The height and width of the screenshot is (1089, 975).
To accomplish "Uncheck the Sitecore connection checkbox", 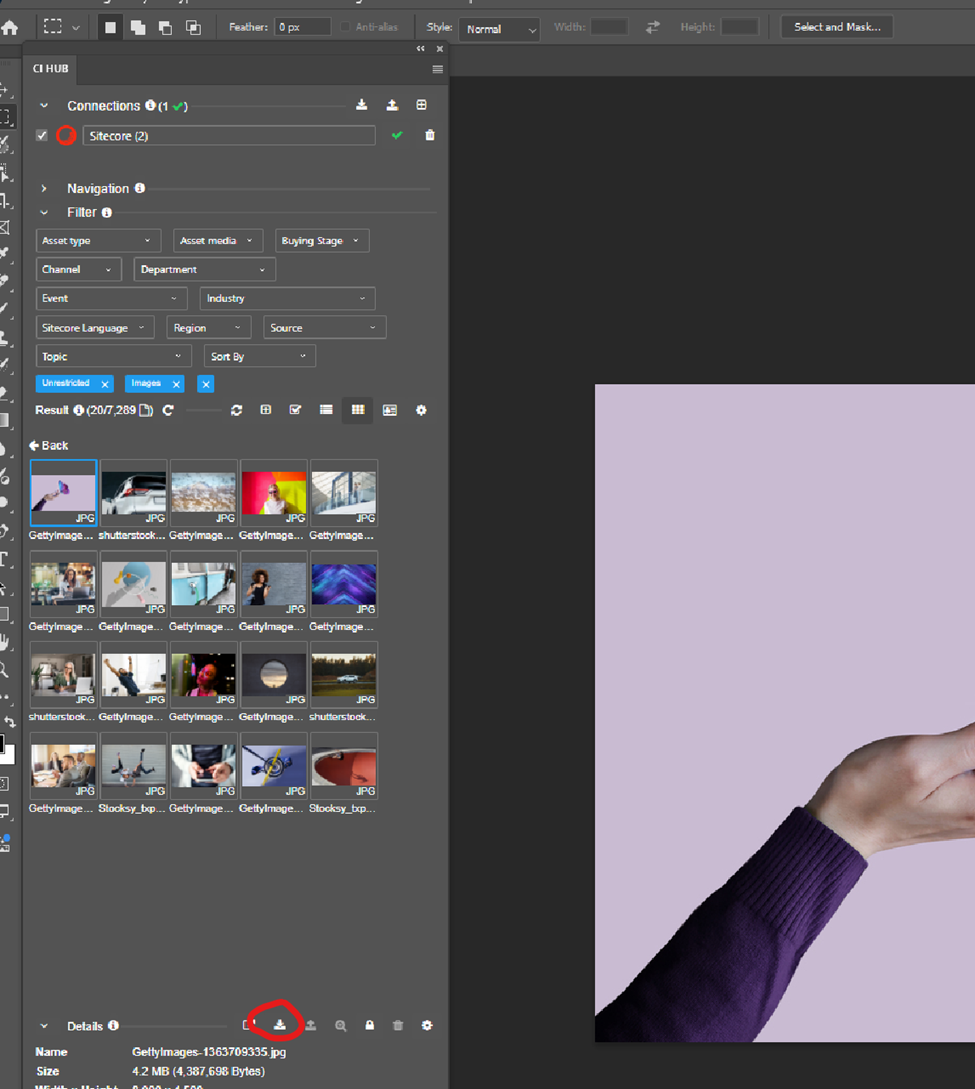I will tap(42, 136).
